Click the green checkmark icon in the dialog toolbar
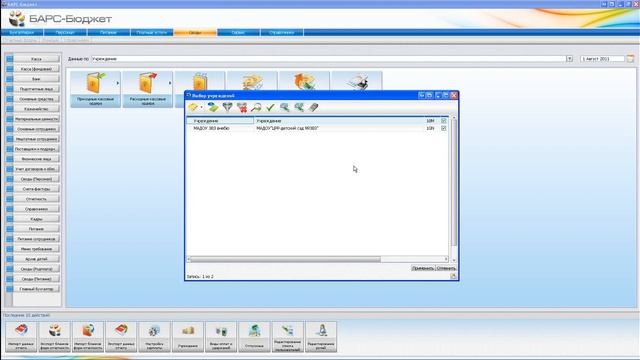 click(x=270, y=107)
